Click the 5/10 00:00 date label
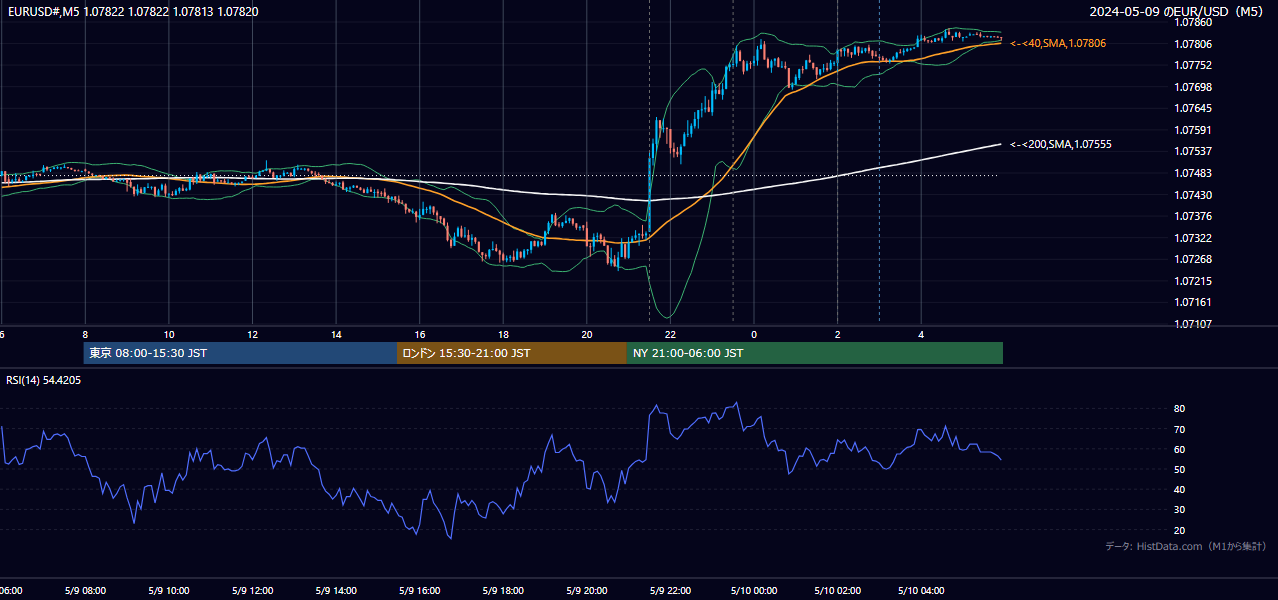 coord(754,591)
